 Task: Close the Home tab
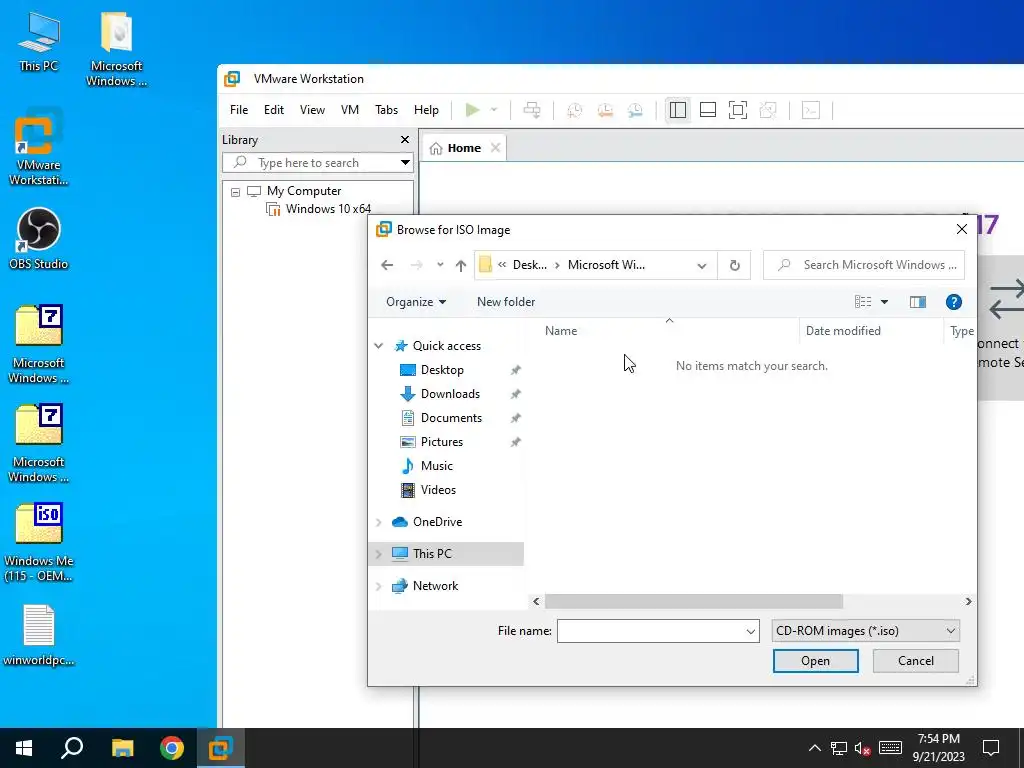click(x=496, y=148)
